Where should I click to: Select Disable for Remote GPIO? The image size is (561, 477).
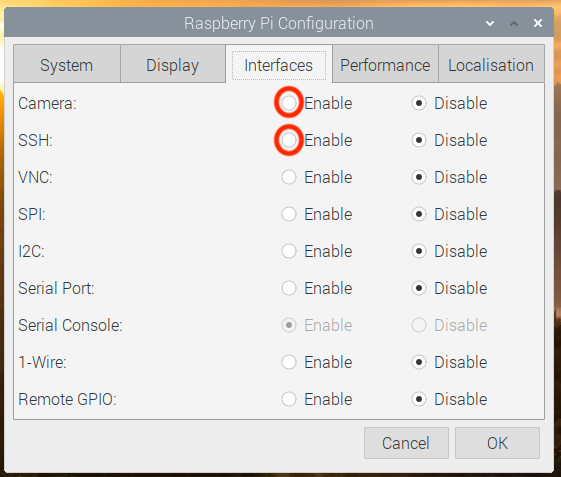click(x=419, y=399)
